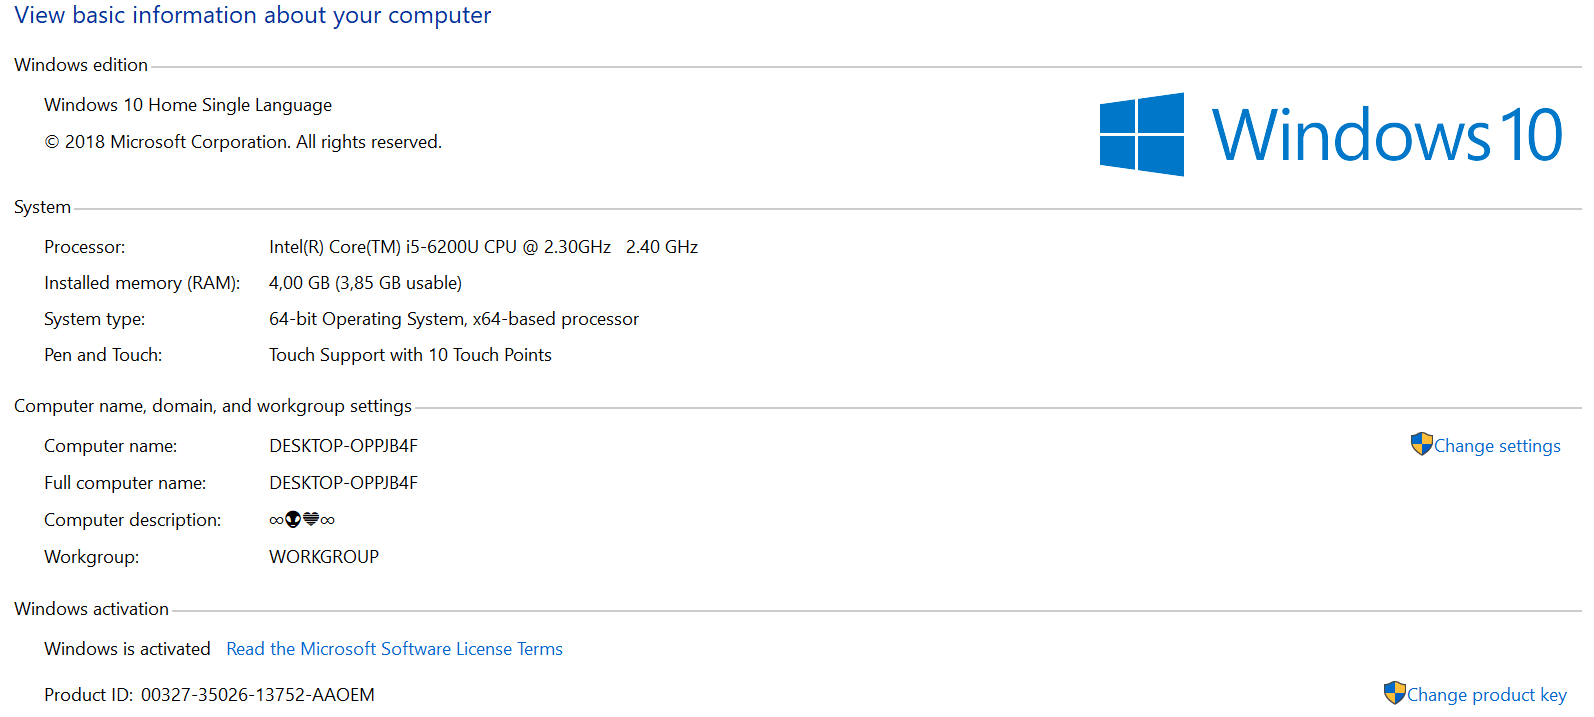Click the Windows logo flag icon

pos(1142,135)
